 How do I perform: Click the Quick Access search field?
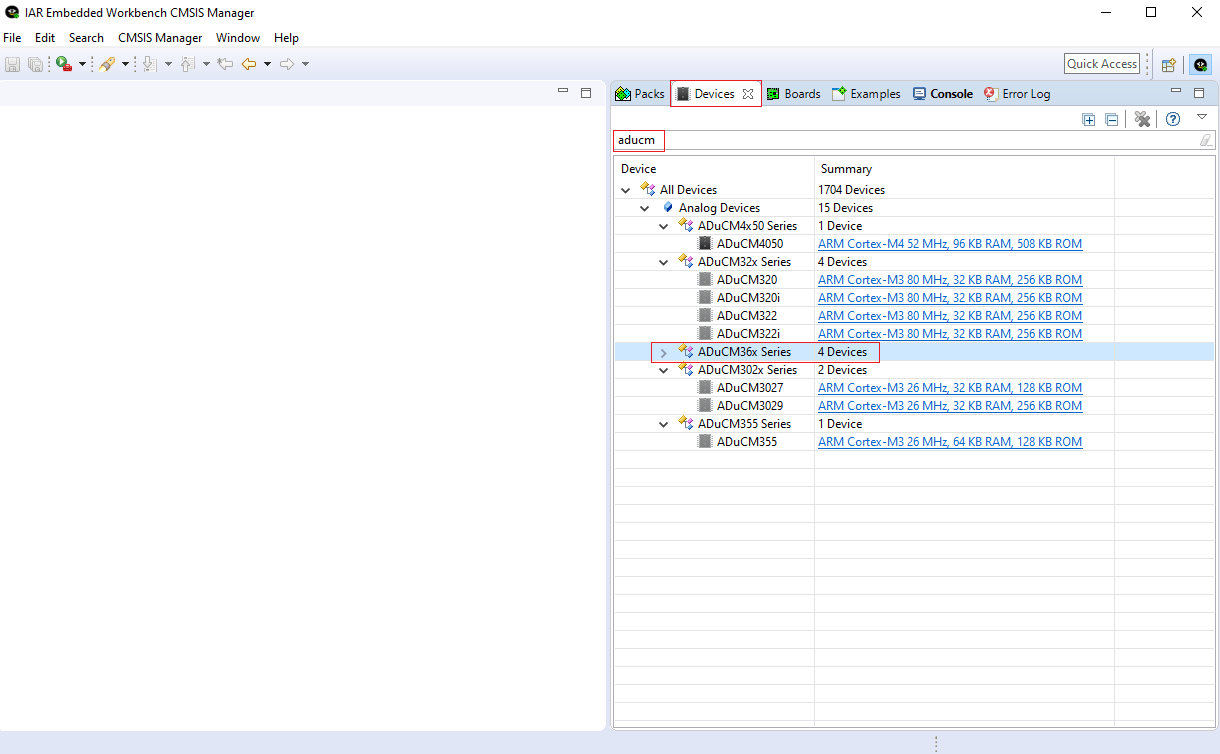pos(1102,64)
